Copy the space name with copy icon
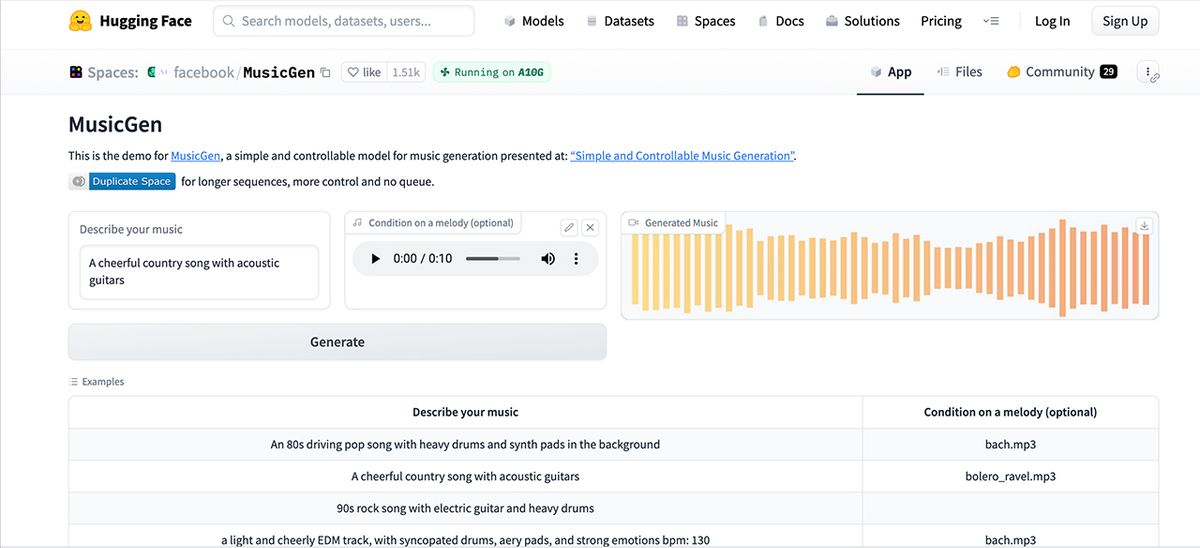 tap(325, 72)
